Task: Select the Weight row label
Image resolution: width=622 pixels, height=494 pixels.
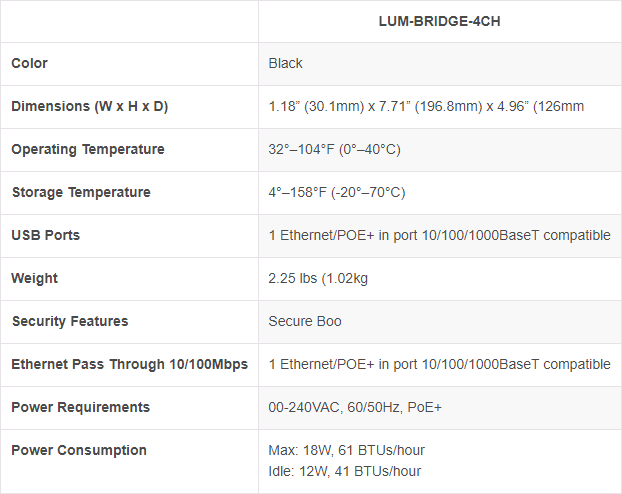Action: pyautogui.click(x=35, y=279)
